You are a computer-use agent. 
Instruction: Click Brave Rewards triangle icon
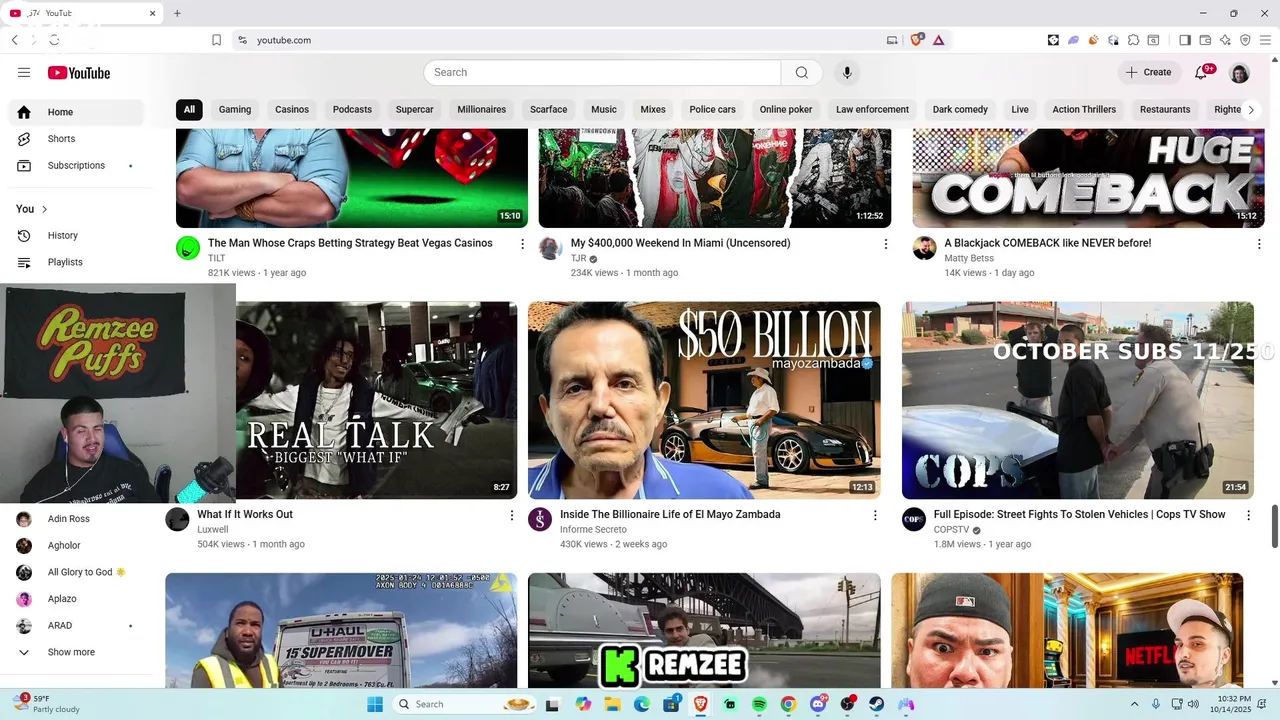(938, 40)
